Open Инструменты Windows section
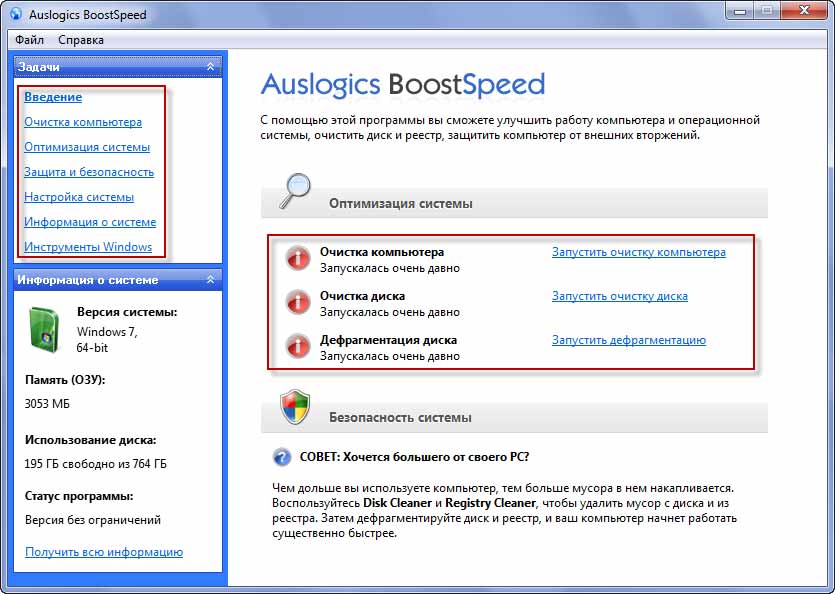Screen dimensions: 835x594 pyautogui.click(x=88, y=247)
